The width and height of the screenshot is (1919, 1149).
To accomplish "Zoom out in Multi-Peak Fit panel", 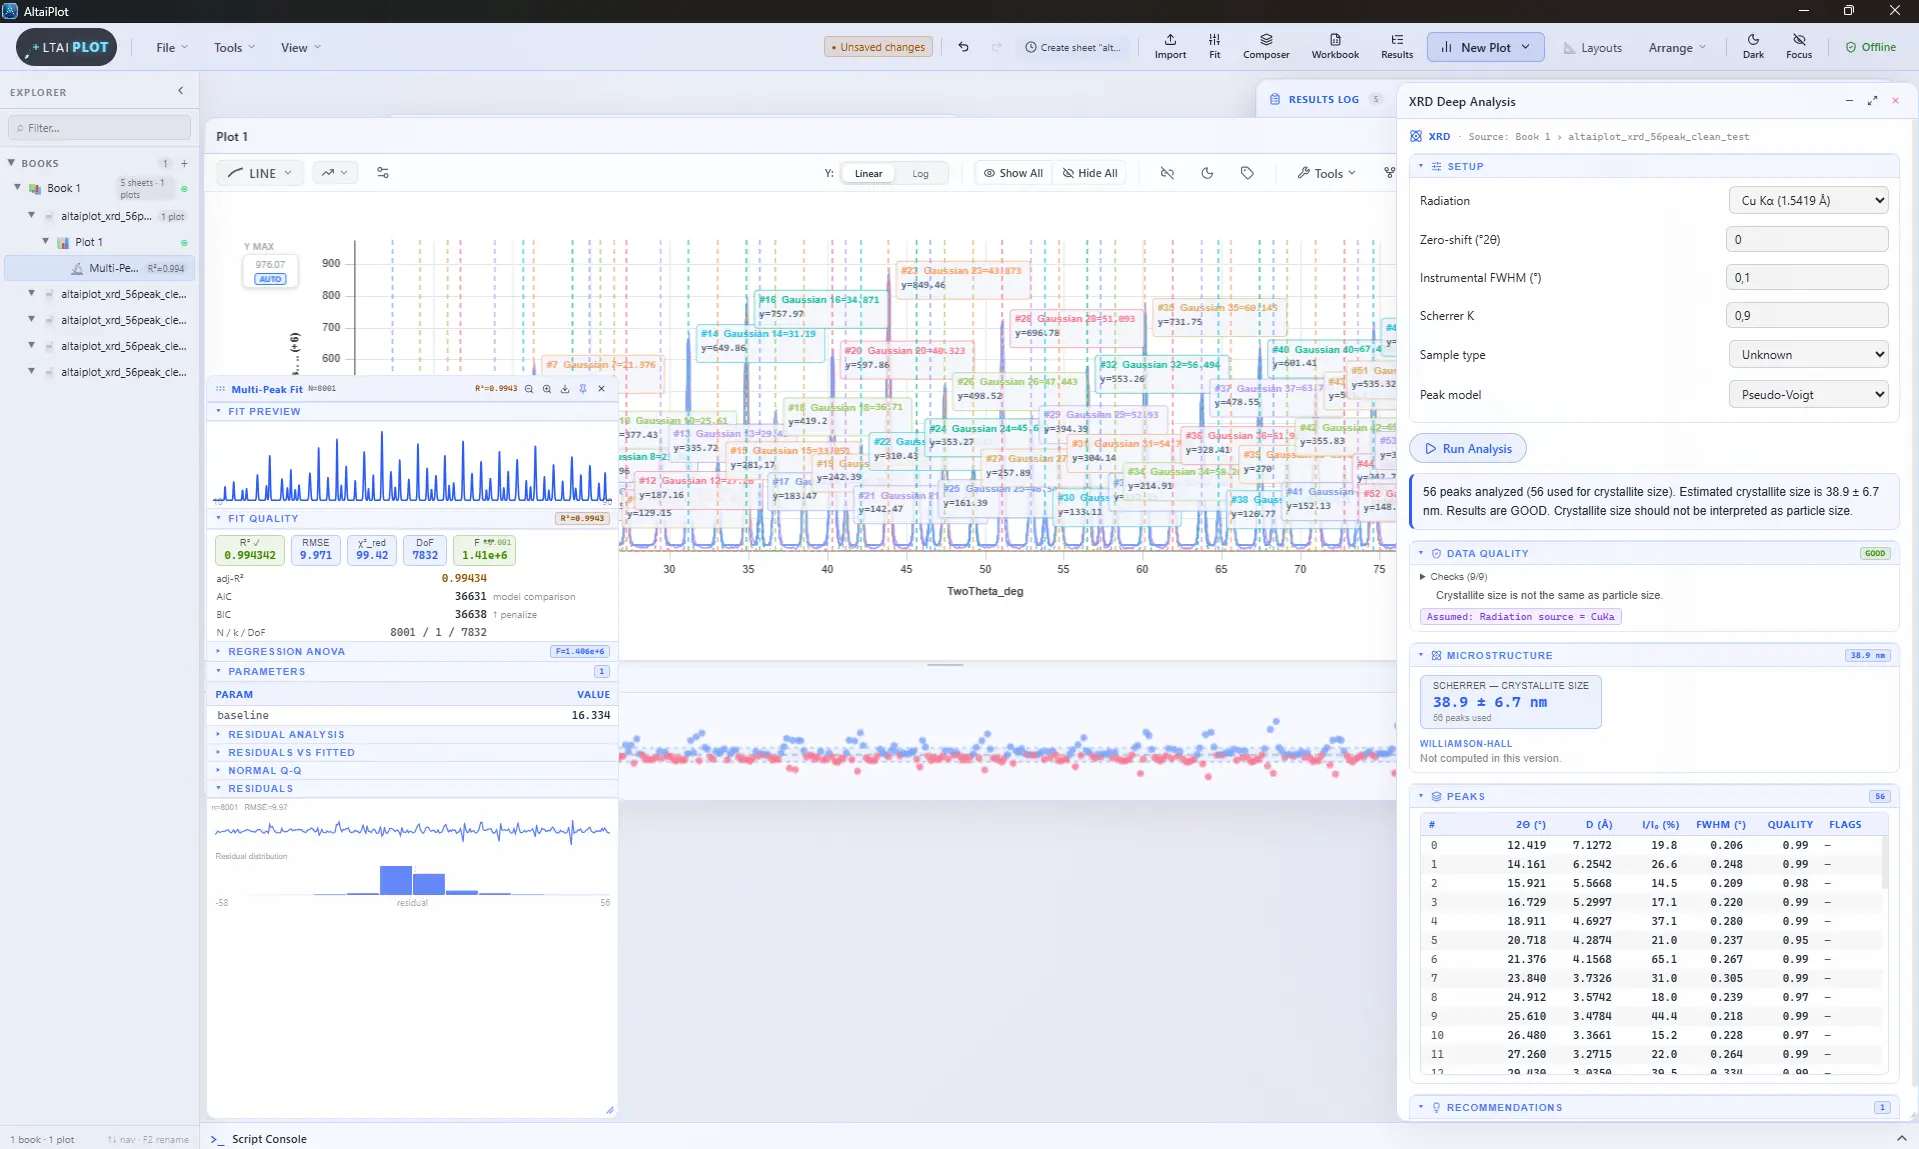I will pyautogui.click(x=529, y=389).
